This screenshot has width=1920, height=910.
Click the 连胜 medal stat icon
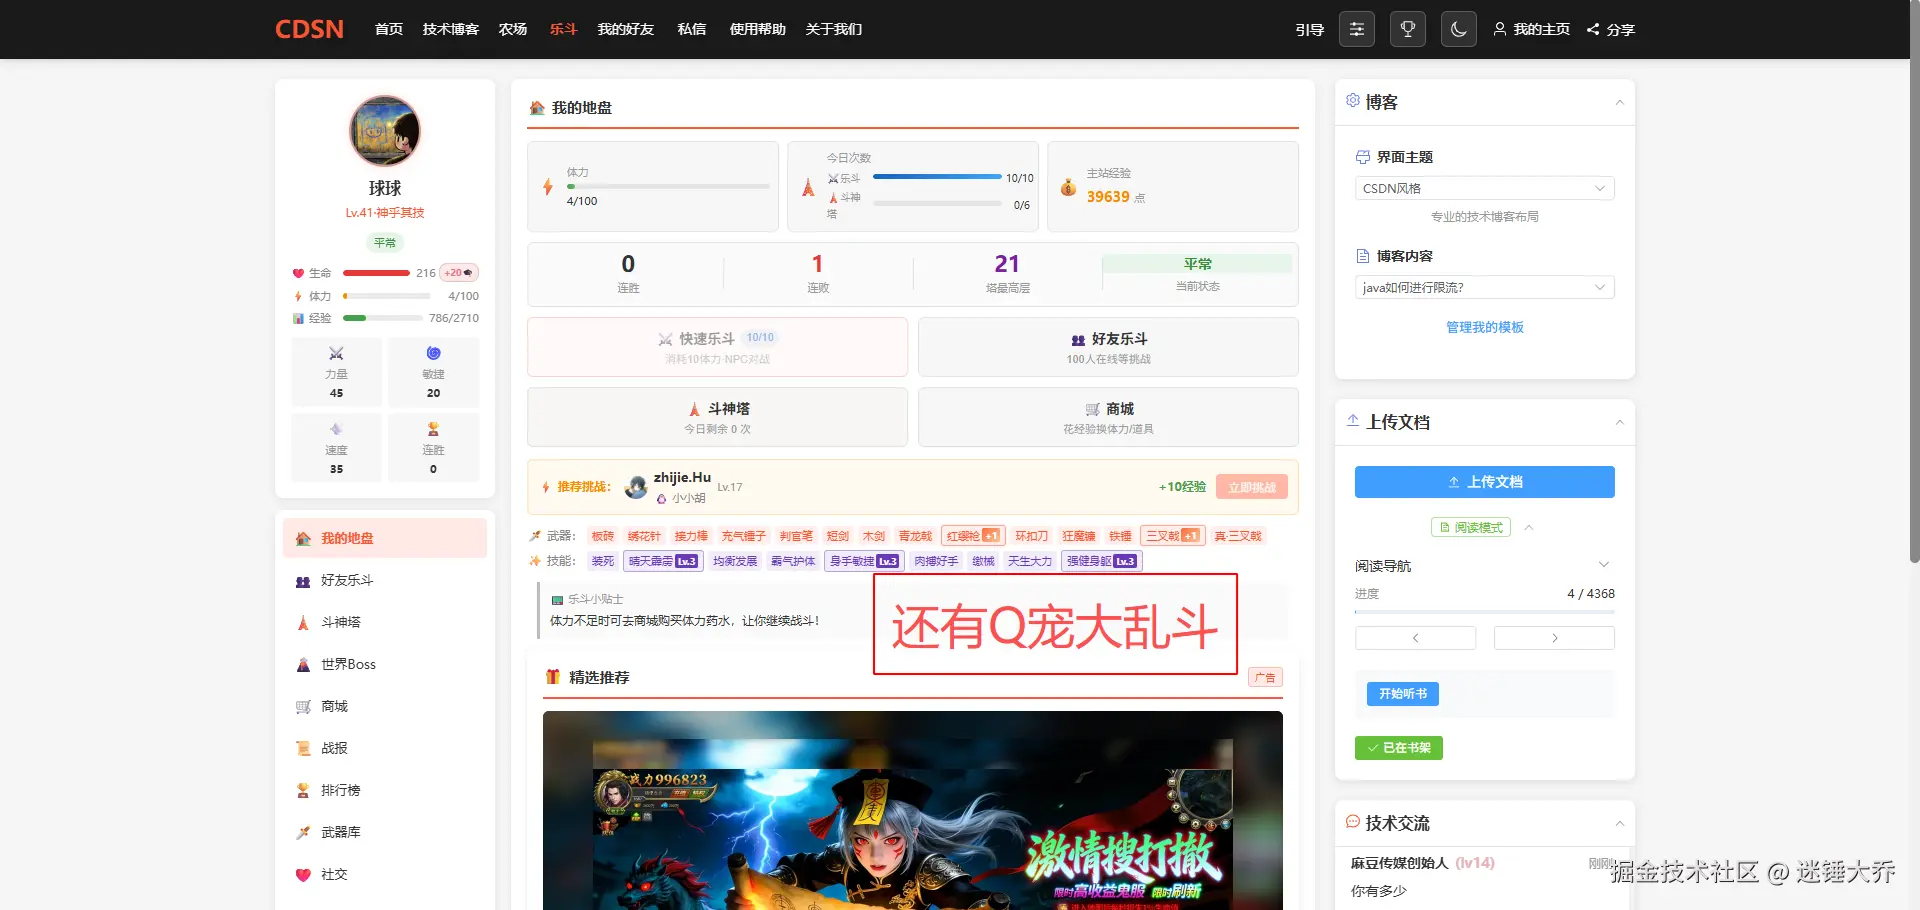point(433,429)
